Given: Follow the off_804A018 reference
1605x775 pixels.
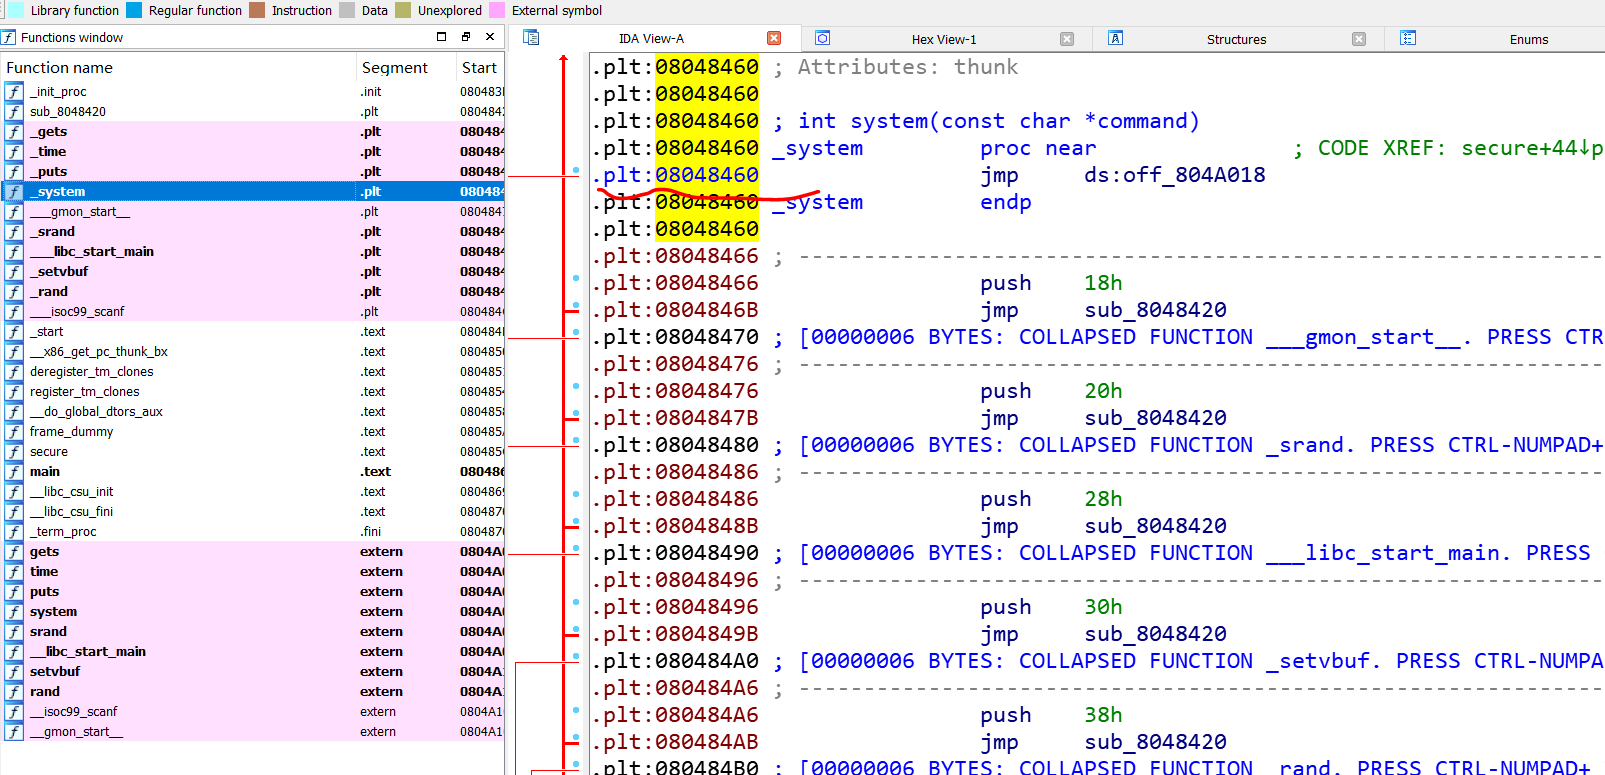Looking at the screenshot, I should [1194, 175].
